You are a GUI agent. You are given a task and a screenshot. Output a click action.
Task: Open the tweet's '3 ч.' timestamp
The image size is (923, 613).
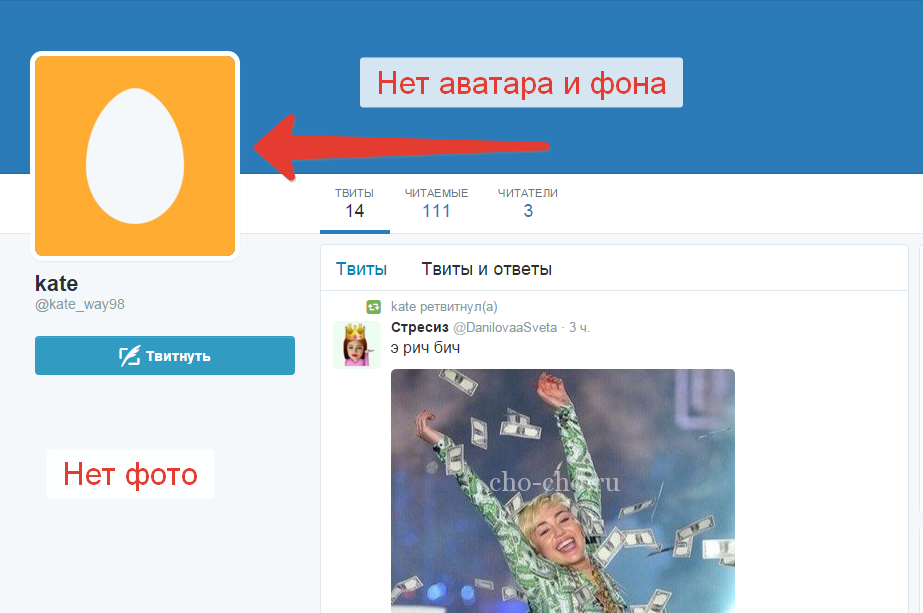[580, 327]
